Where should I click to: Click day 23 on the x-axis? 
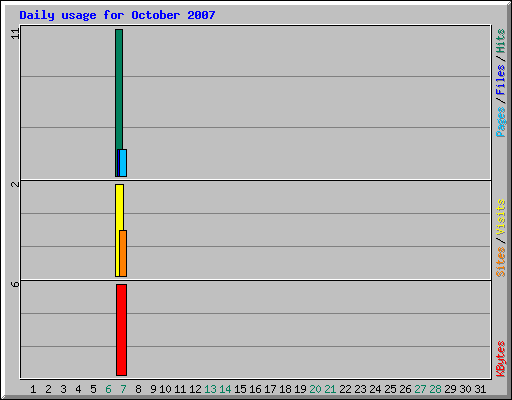[x=360, y=389]
